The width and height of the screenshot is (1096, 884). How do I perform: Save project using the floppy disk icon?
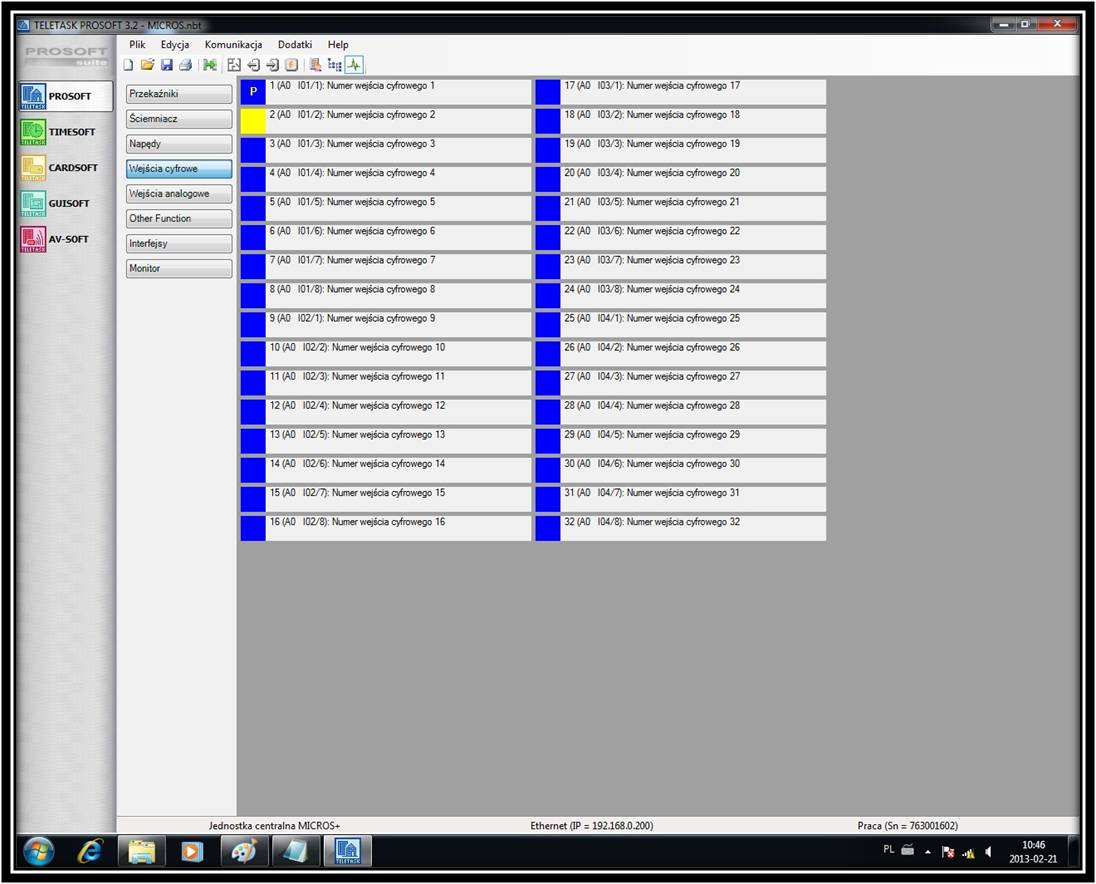point(167,65)
